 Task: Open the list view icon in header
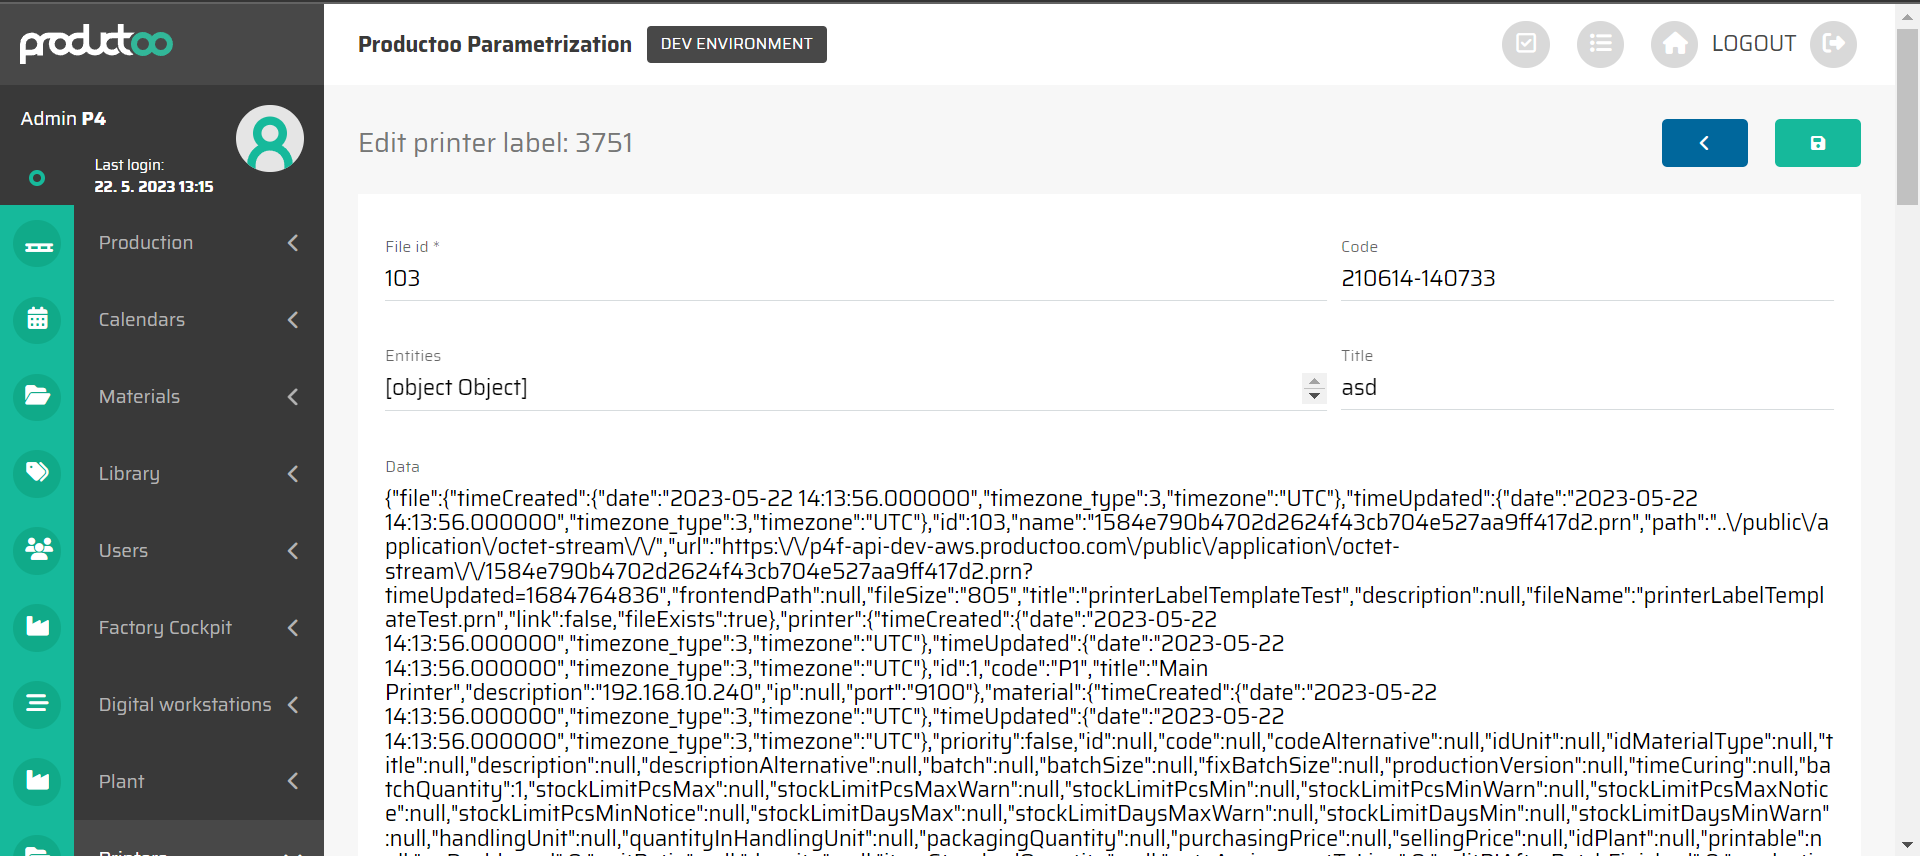1600,44
